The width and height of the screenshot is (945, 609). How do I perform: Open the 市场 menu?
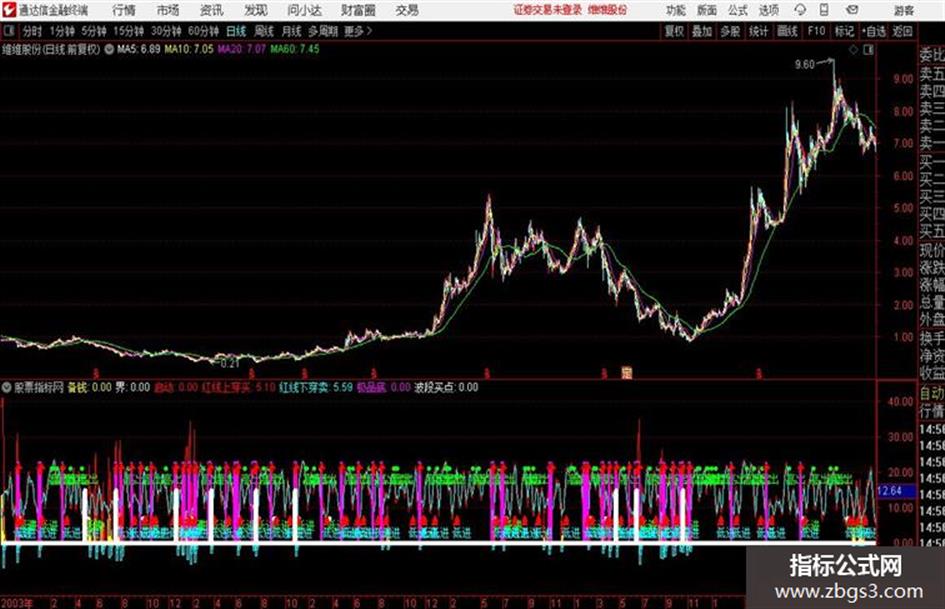(x=168, y=10)
